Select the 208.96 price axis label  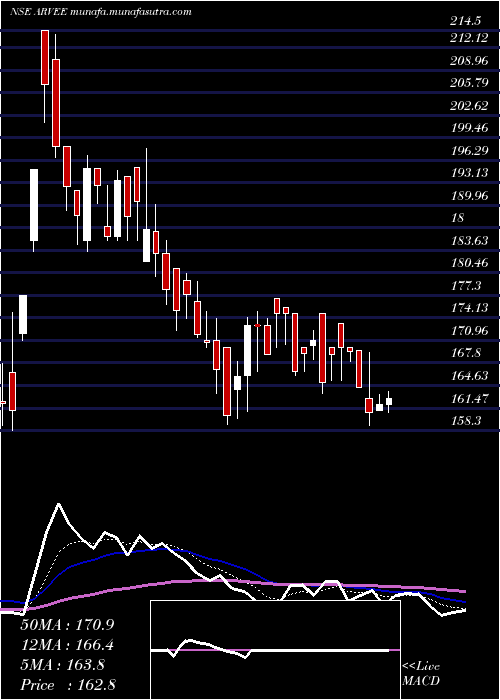tap(469, 61)
